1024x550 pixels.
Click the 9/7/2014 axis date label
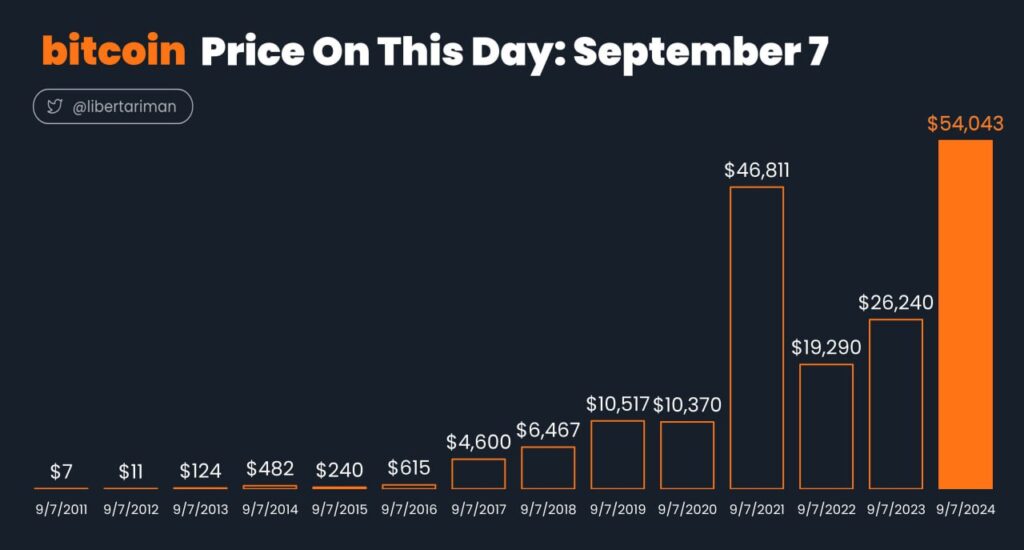coord(270,510)
